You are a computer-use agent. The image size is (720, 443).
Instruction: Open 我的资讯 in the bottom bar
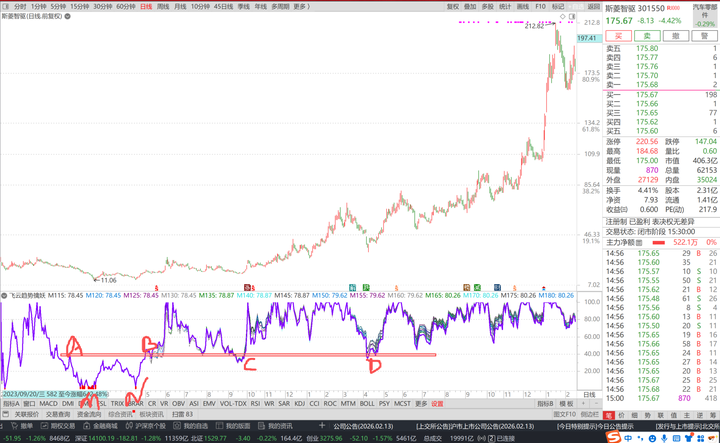point(276,426)
